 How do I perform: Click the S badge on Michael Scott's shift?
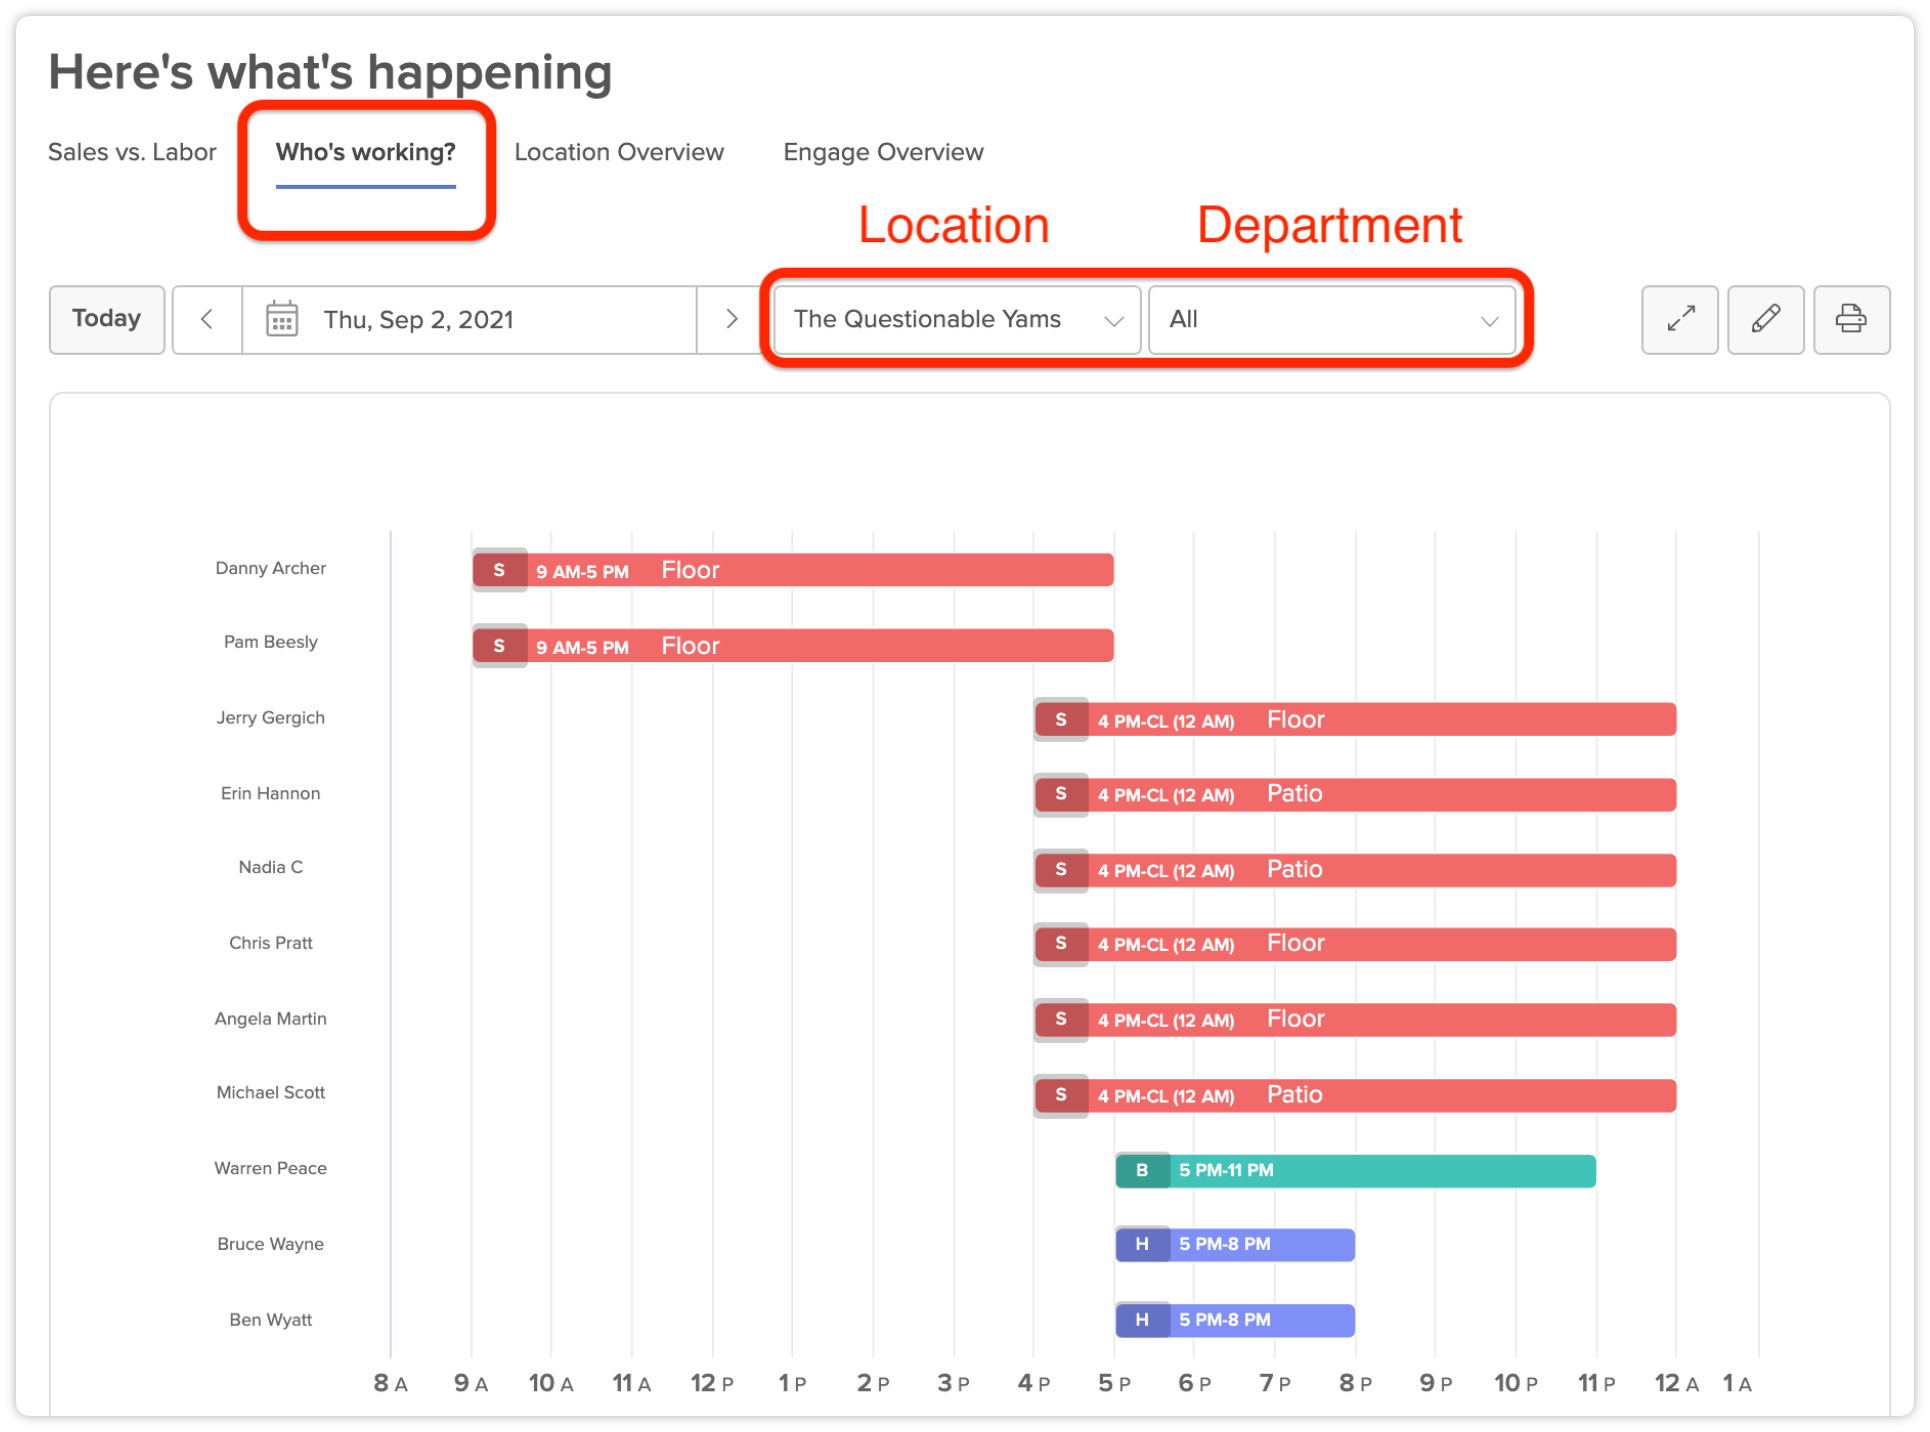pos(1061,1095)
